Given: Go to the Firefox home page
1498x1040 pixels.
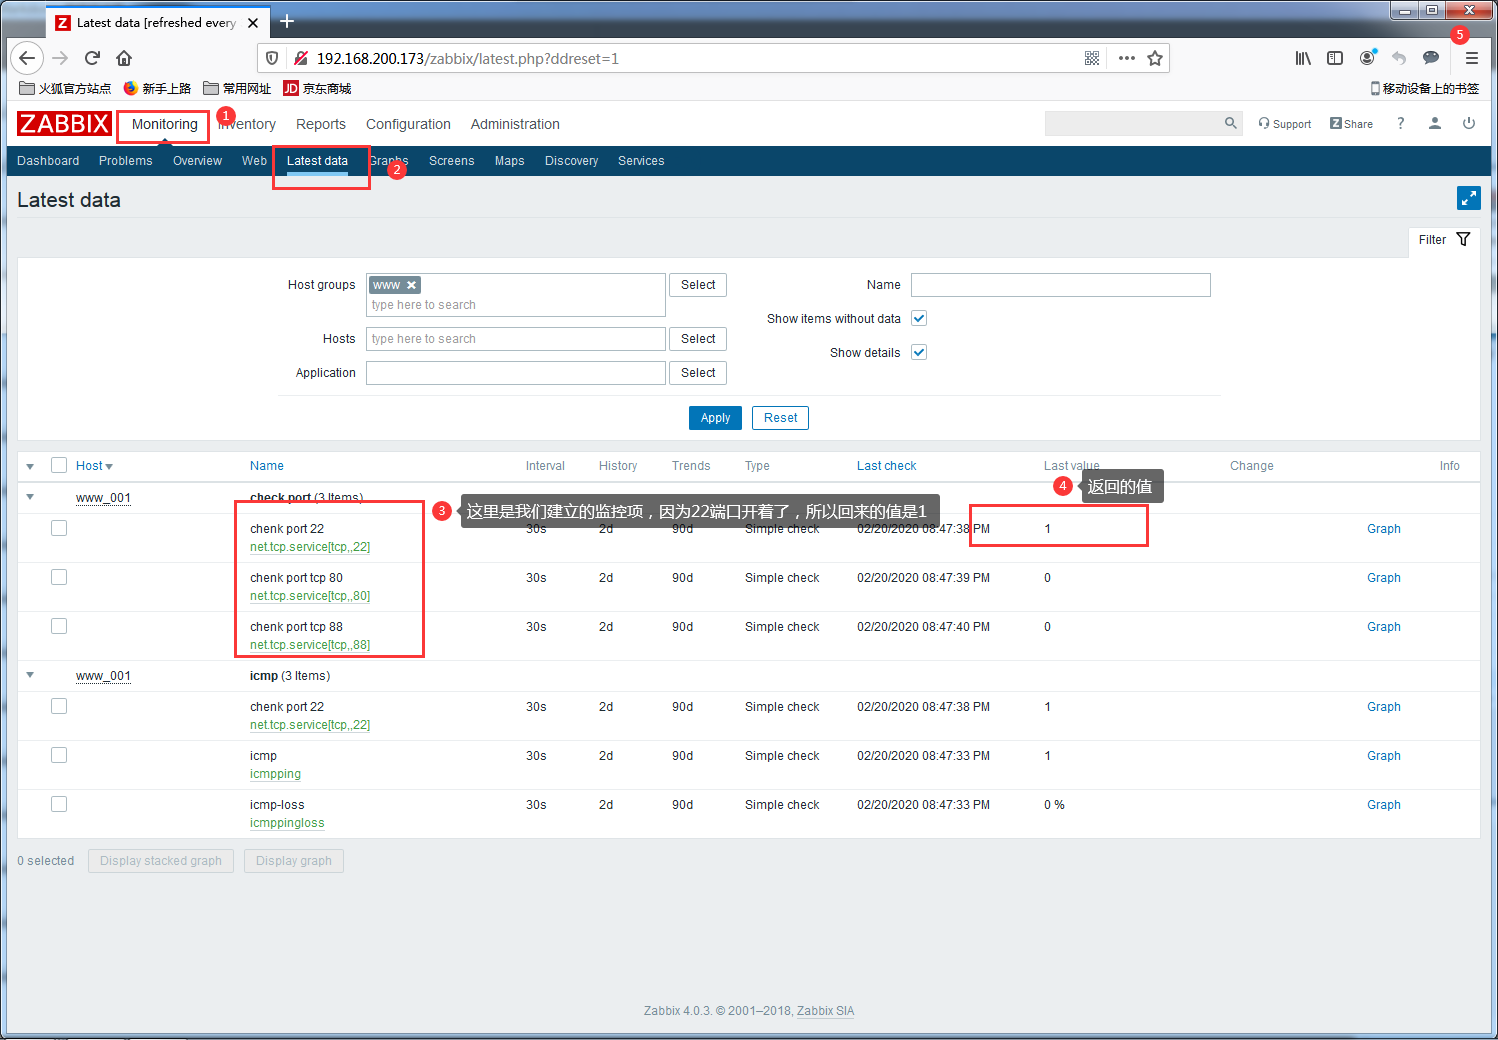Looking at the screenshot, I should pos(124,58).
